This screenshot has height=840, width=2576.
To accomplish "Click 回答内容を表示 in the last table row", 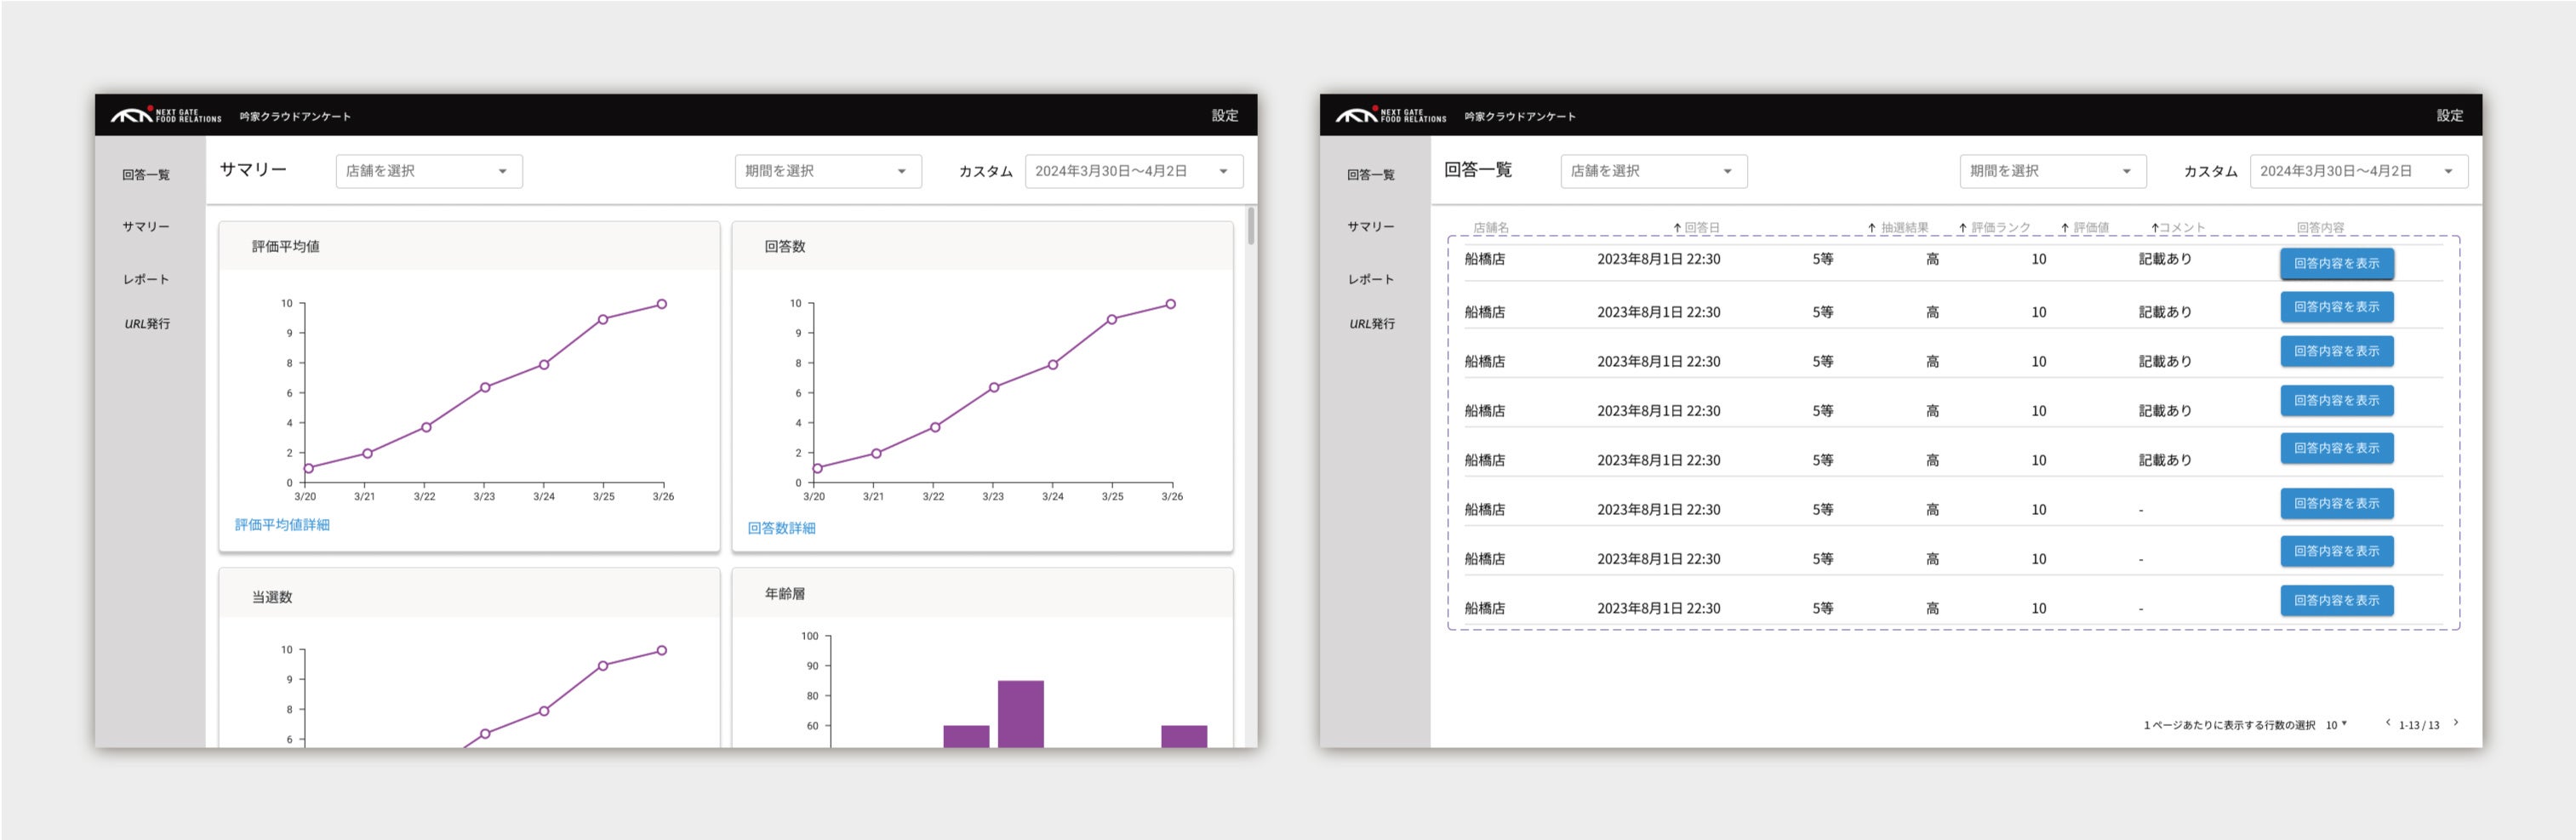I will coord(2337,601).
